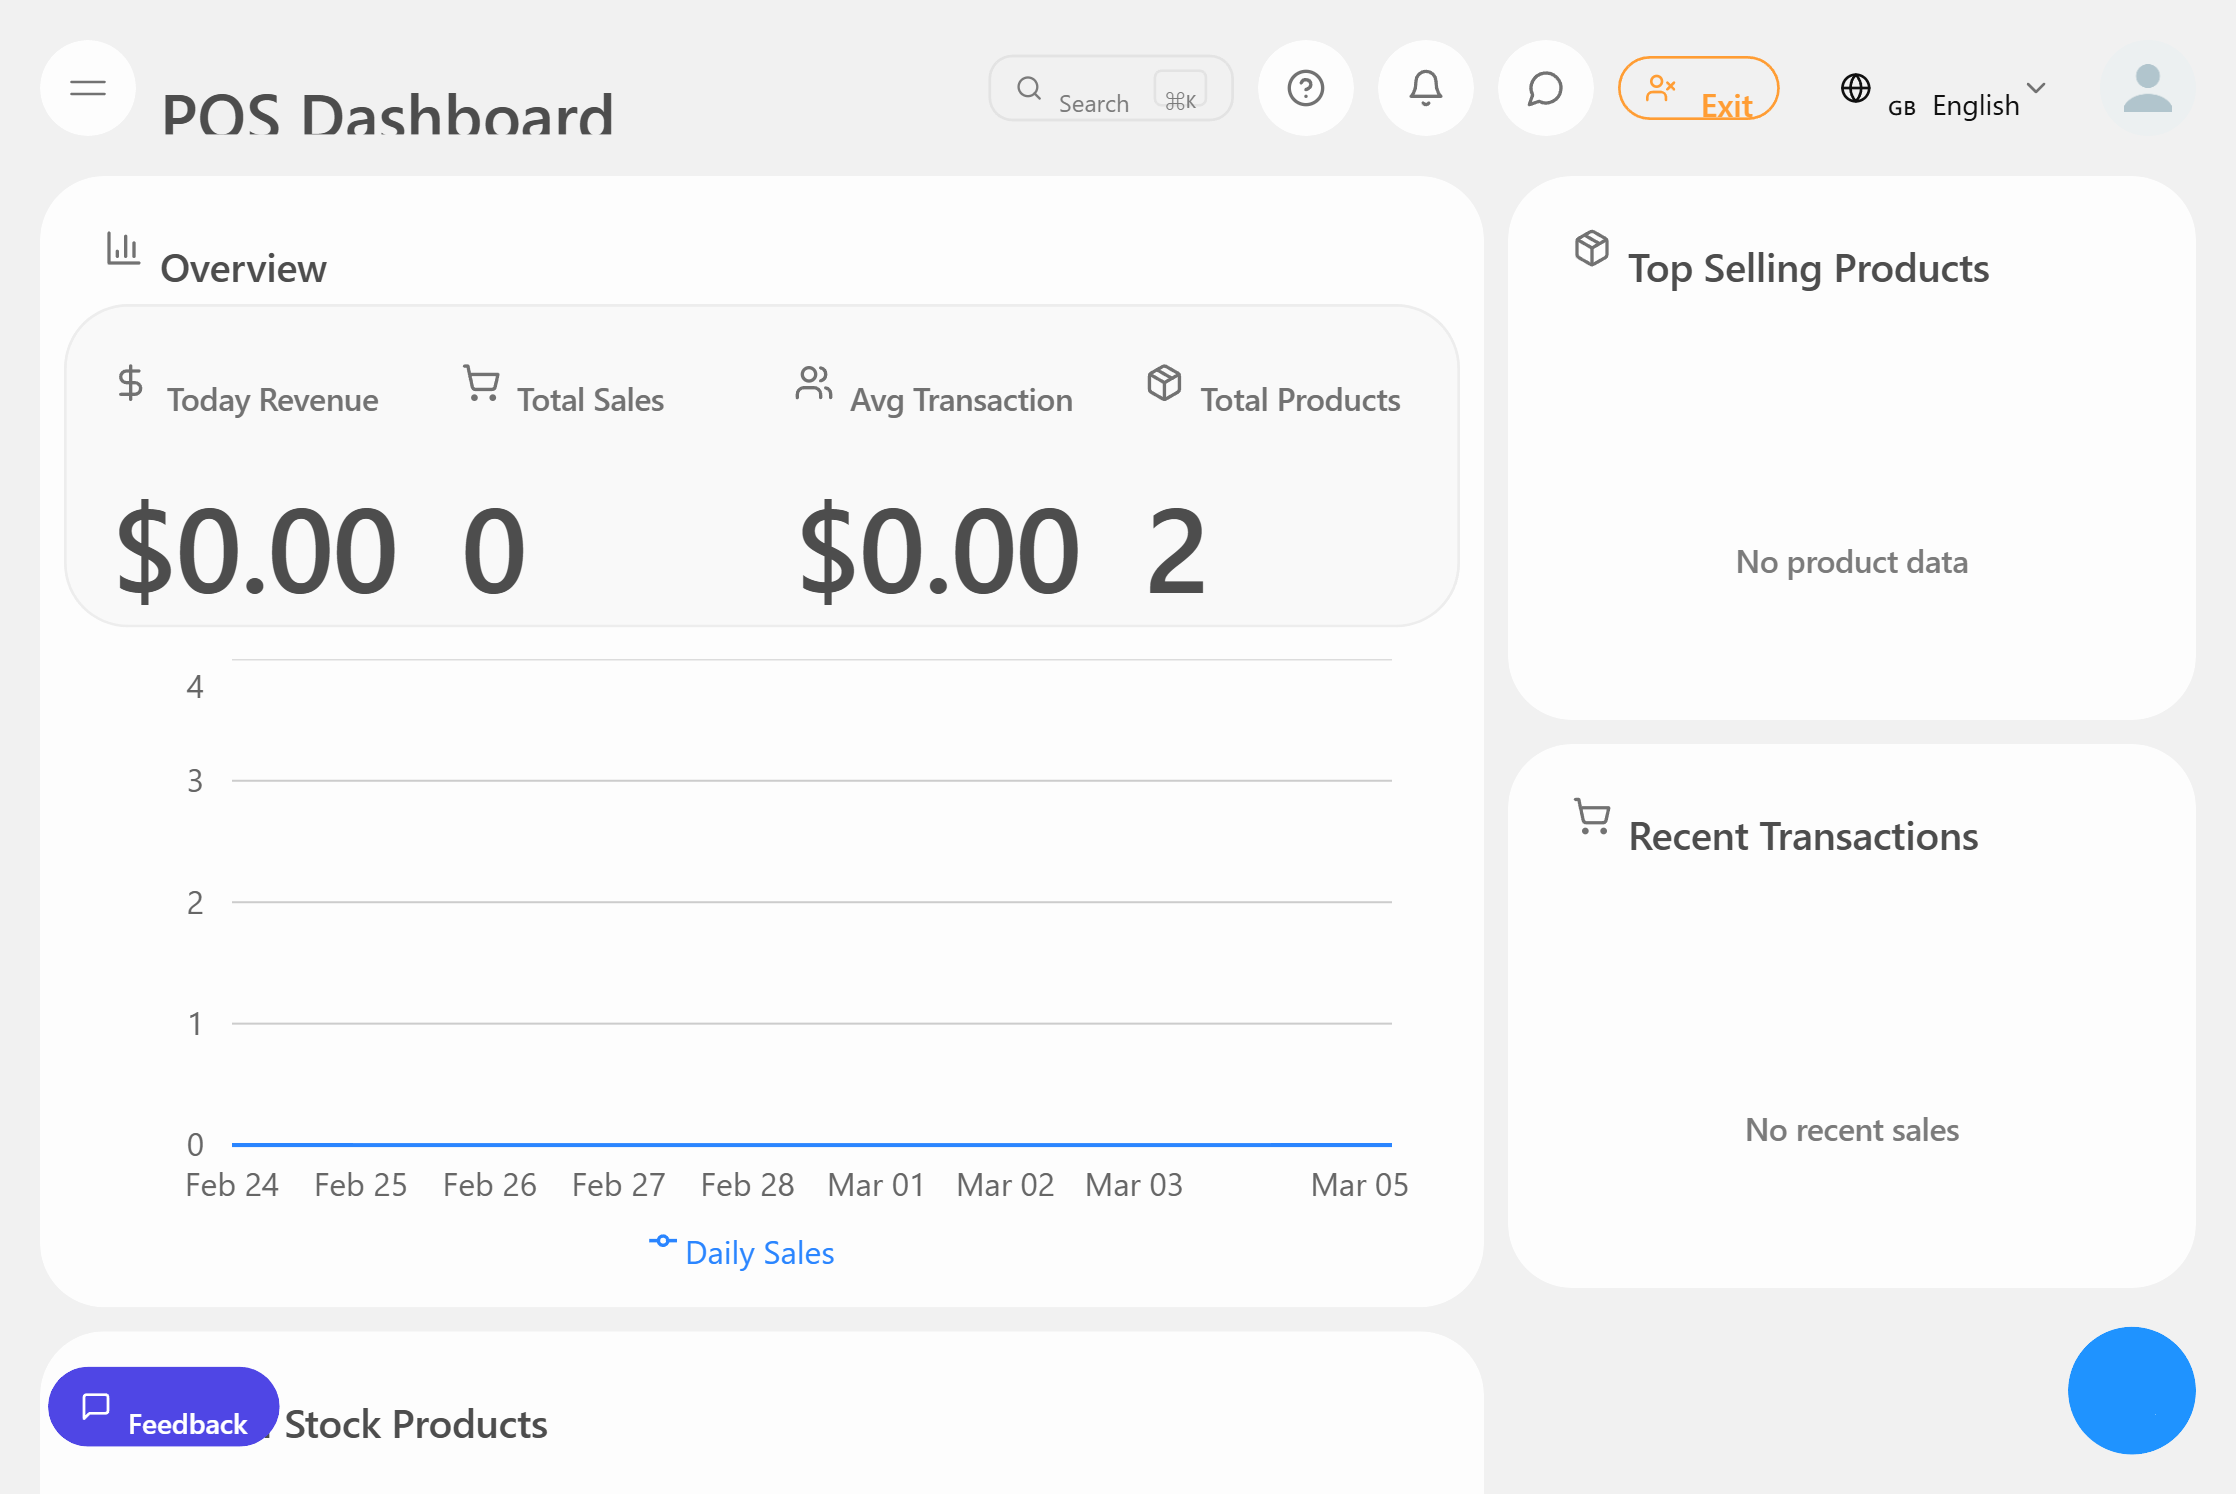Image resolution: width=2236 pixels, height=1494 pixels.
Task: Open the Top Selling Products panel
Action: pyautogui.click(x=1808, y=267)
